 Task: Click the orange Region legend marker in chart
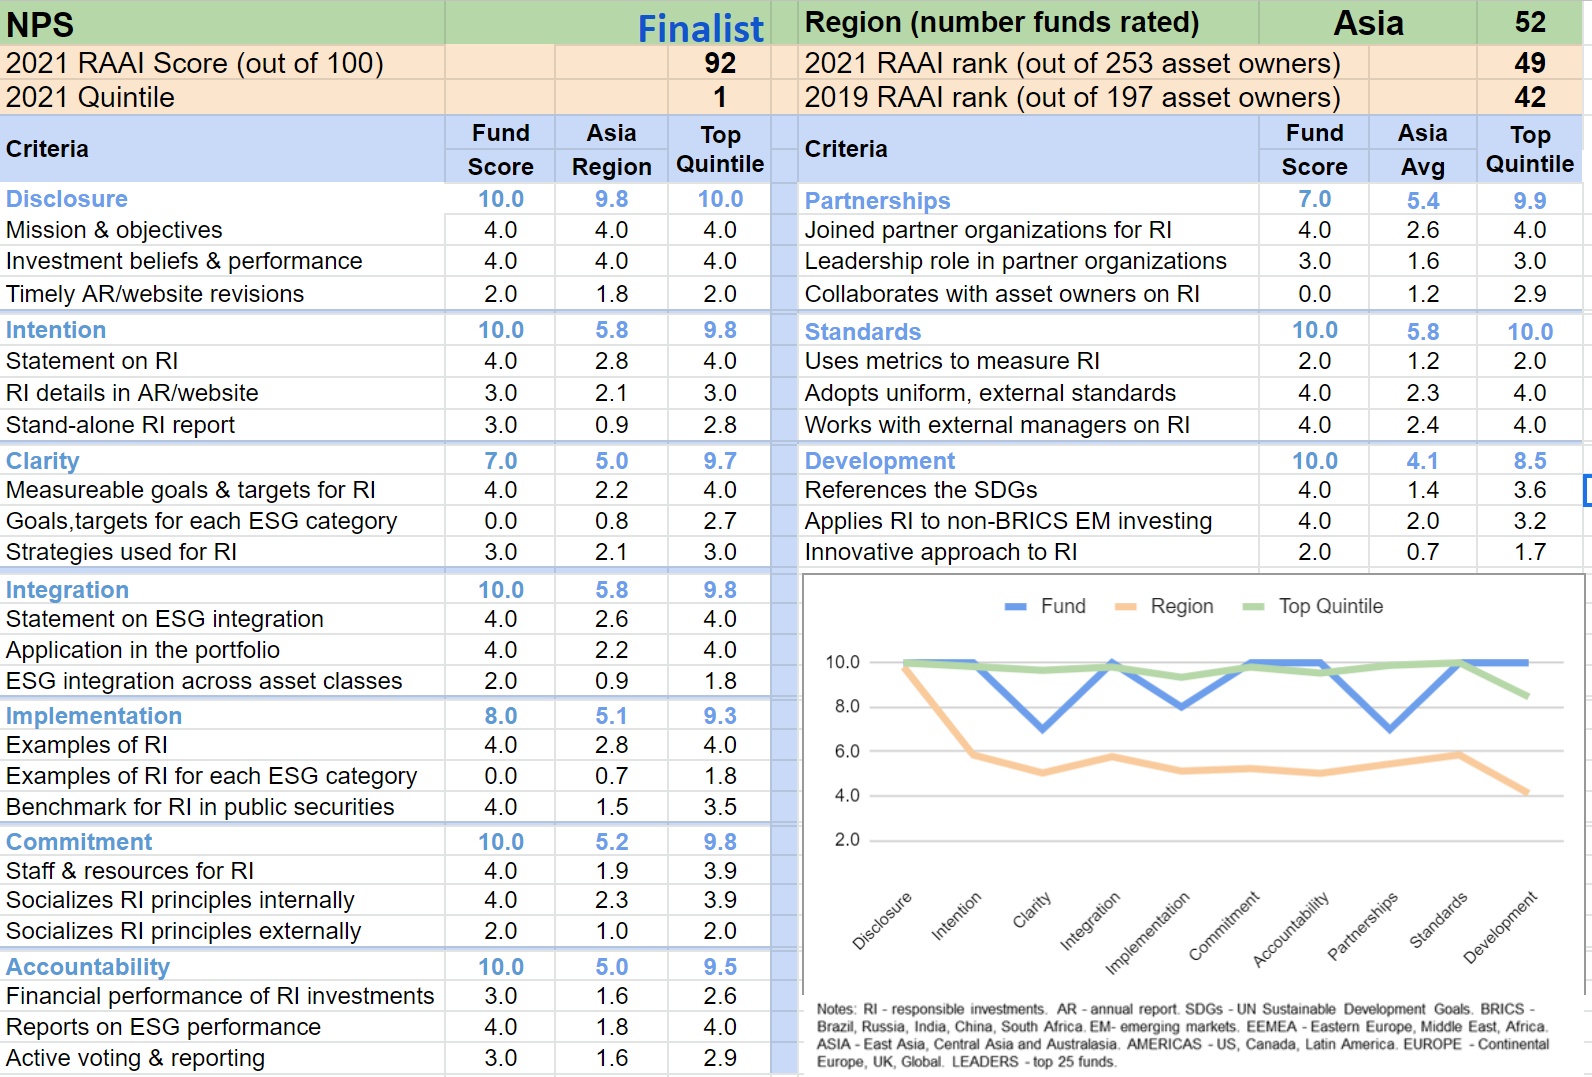1126,607
